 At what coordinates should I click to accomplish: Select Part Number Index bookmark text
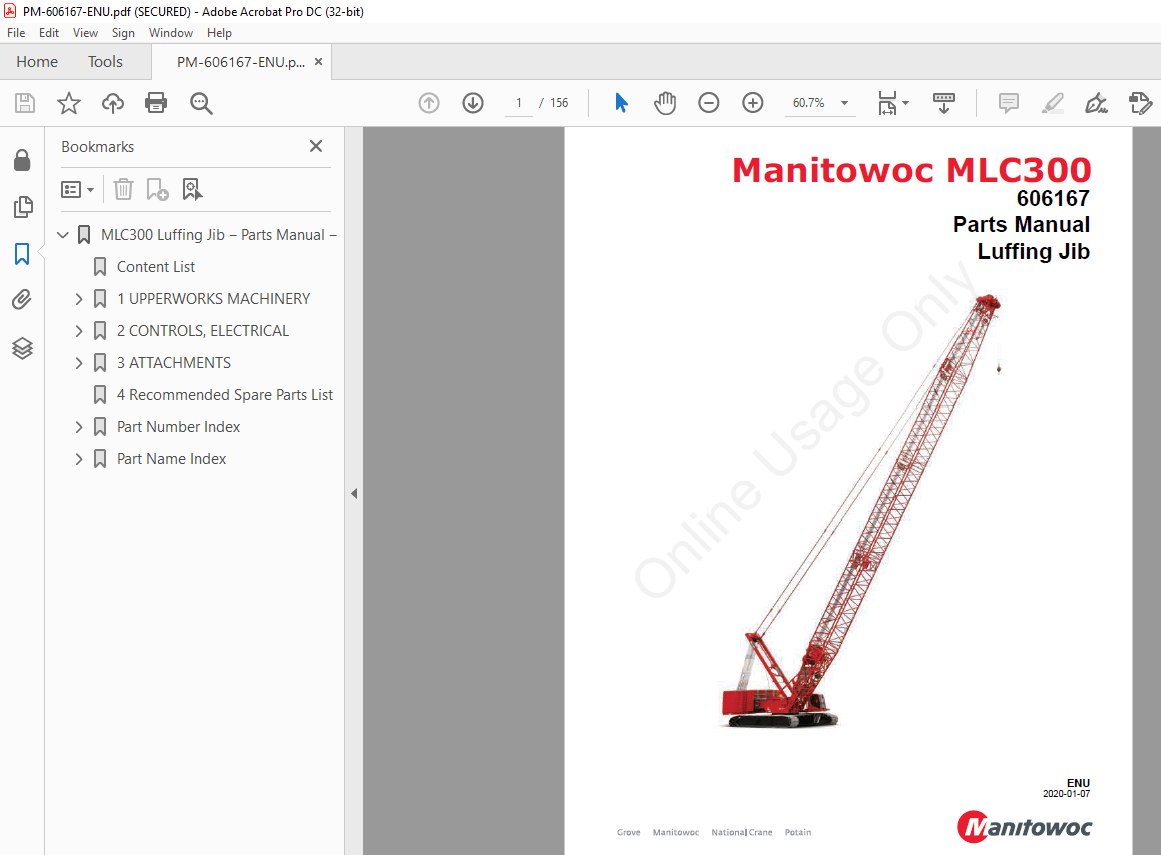click(178, 427)
